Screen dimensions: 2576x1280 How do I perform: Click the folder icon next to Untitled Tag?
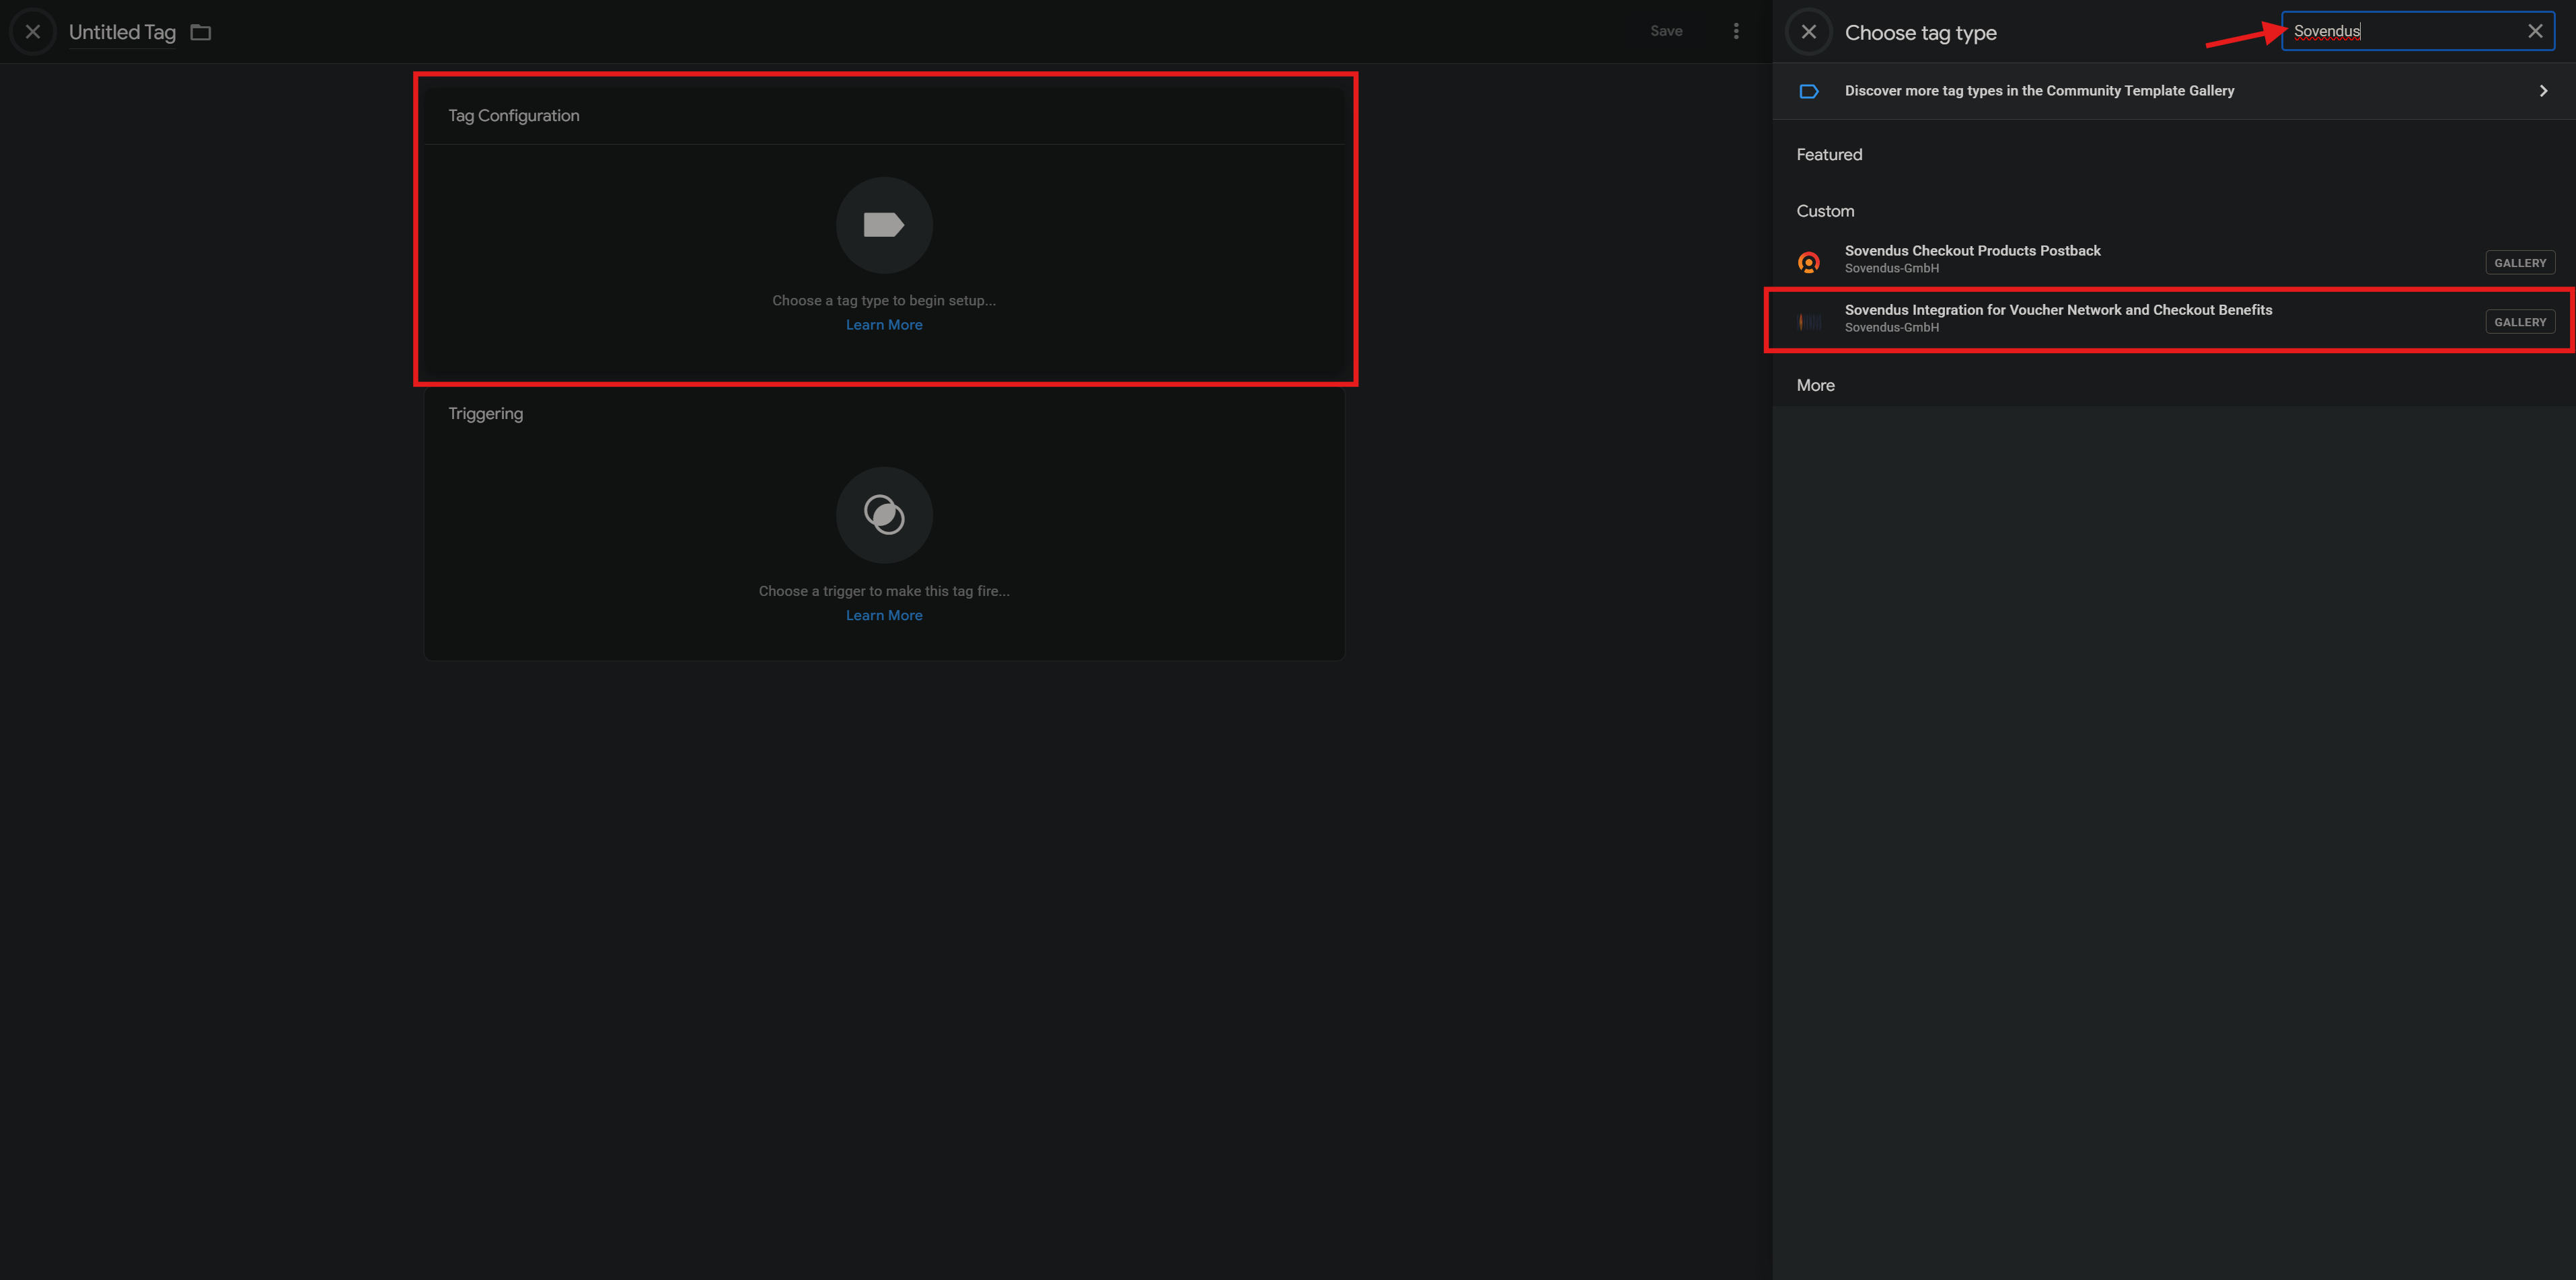point(201,32)
